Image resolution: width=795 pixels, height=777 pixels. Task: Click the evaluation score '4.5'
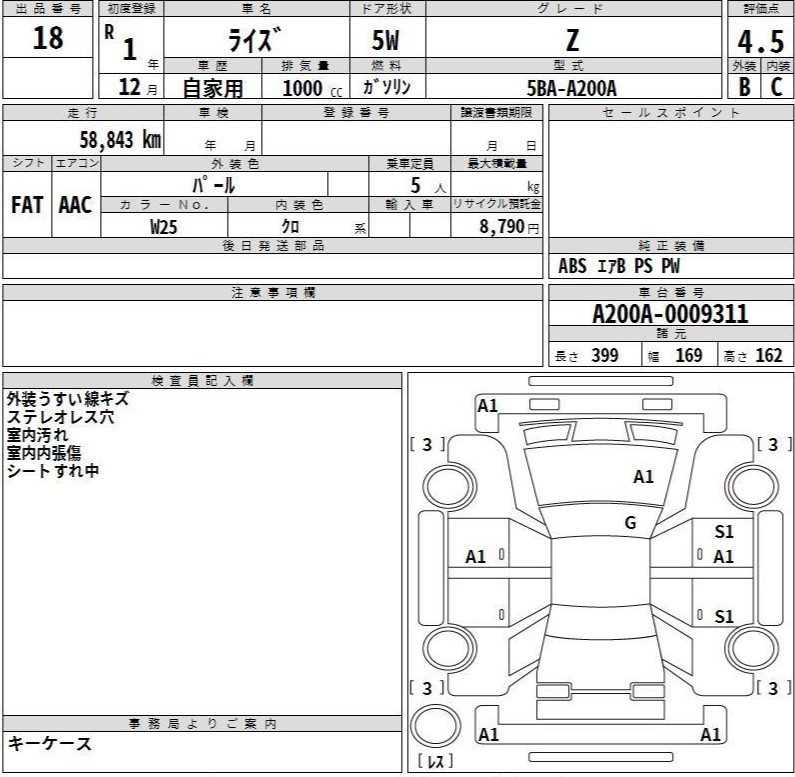click(761, 42)
